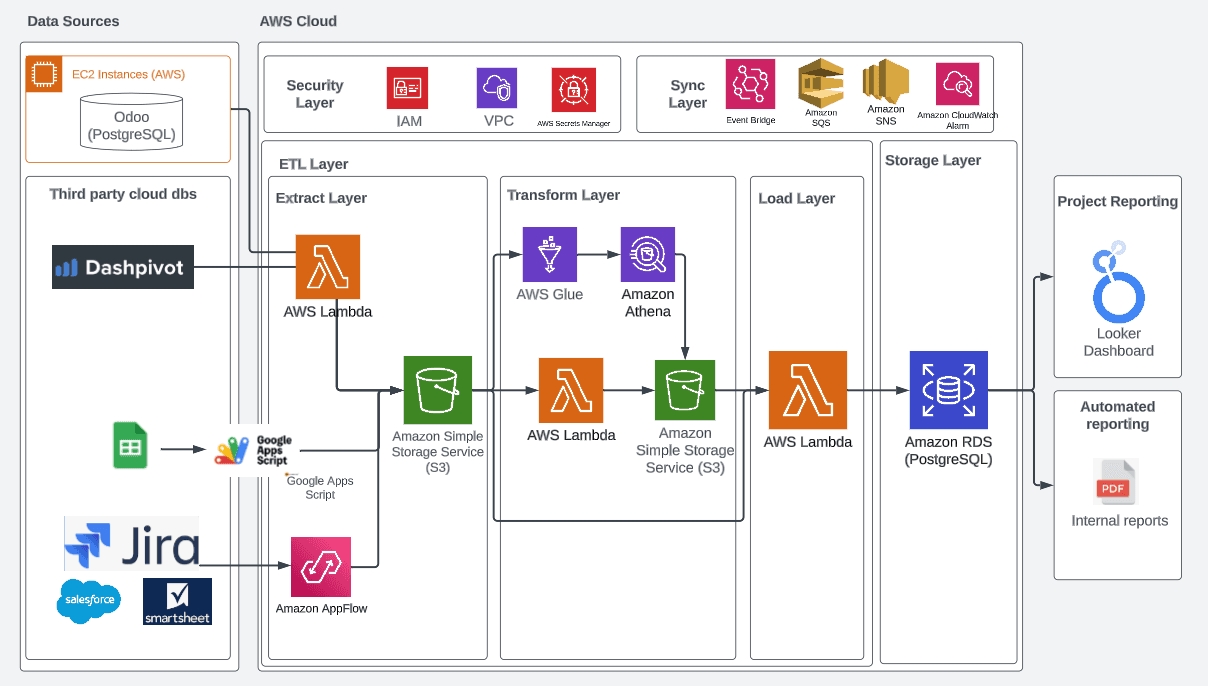
Task: Click the Load Layer AWS Lambda icon
Action: click(808, 390)
